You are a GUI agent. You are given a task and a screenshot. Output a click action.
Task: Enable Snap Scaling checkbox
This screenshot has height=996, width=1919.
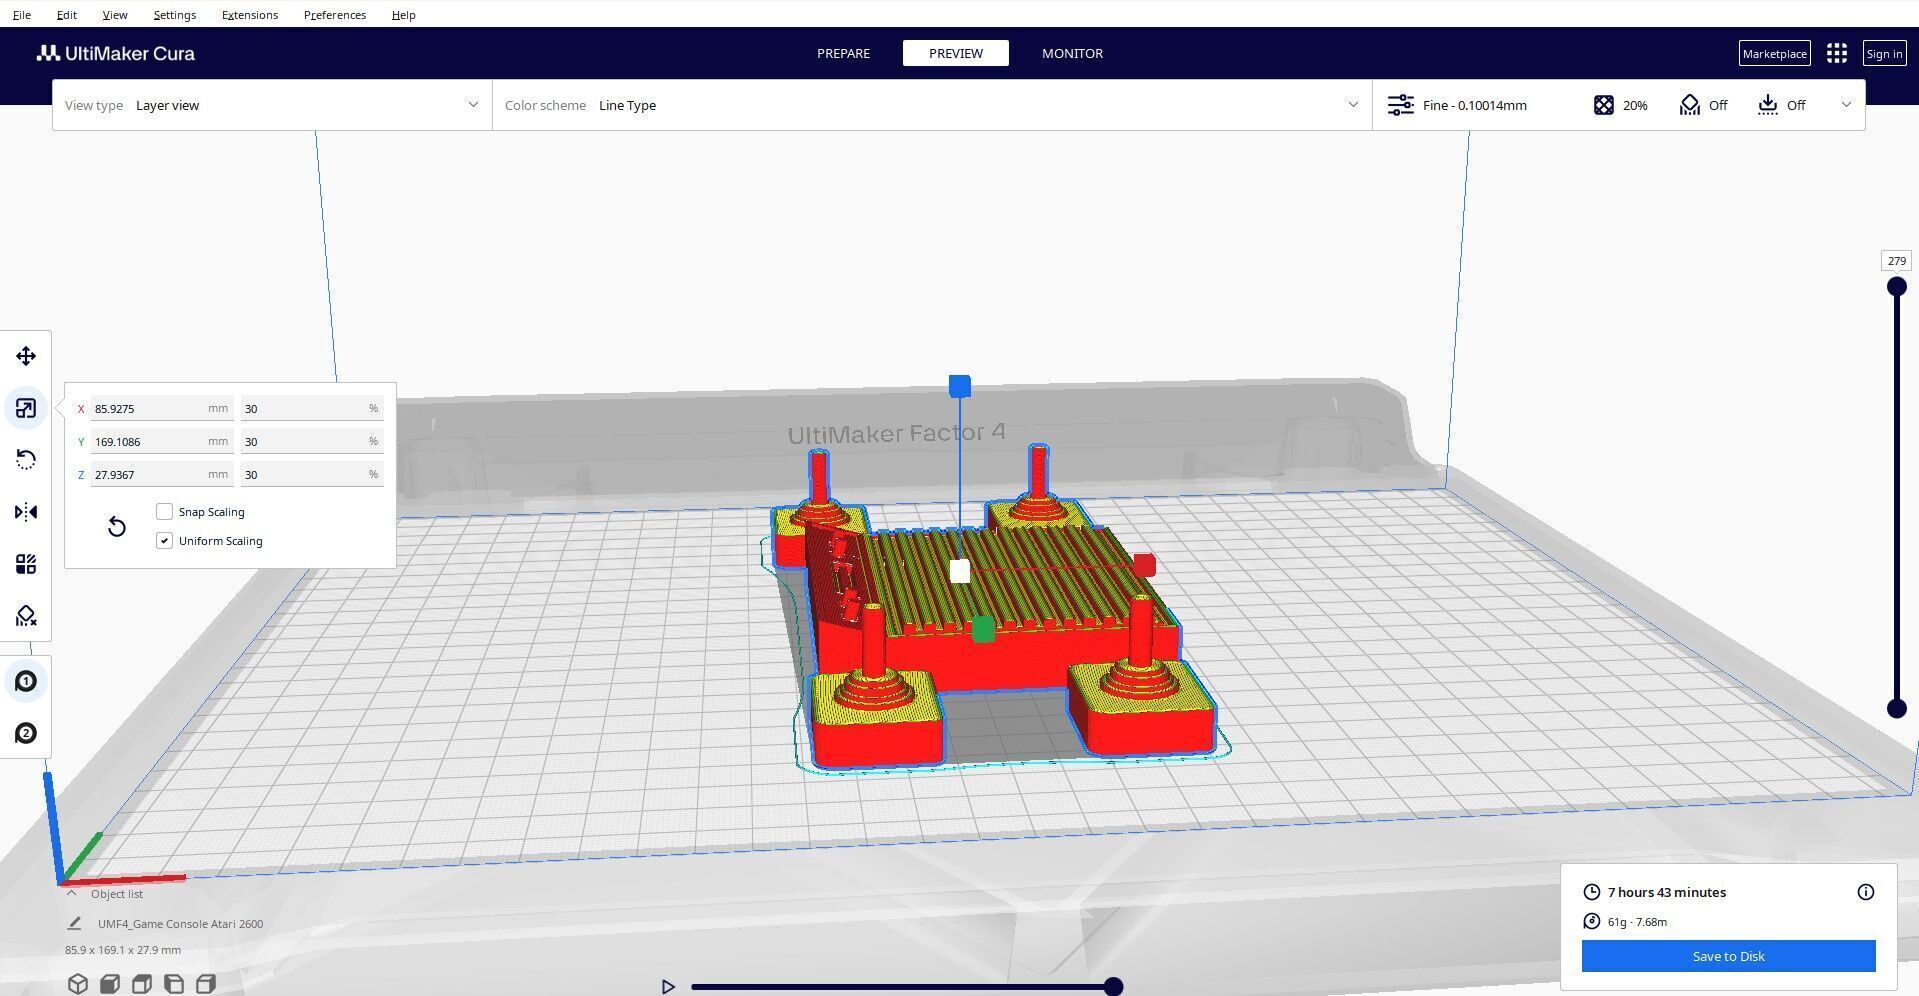coord(164,511)
